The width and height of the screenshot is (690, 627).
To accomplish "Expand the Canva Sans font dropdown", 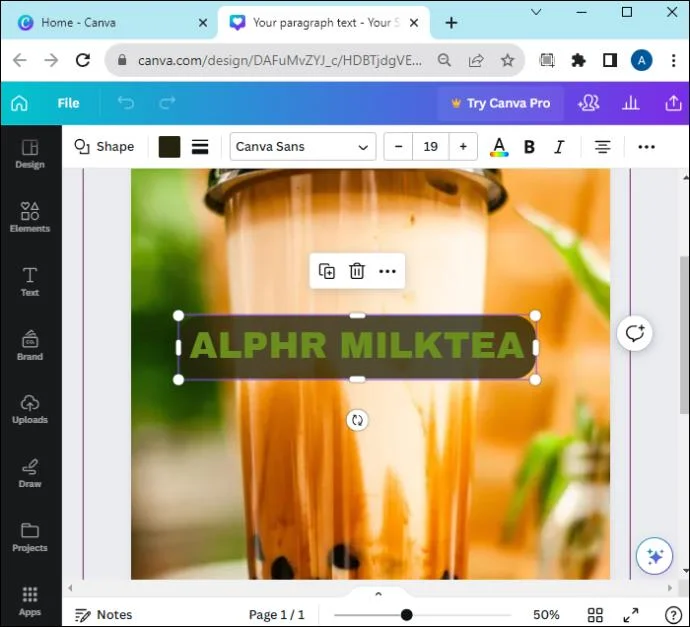I will coord(303,147).
